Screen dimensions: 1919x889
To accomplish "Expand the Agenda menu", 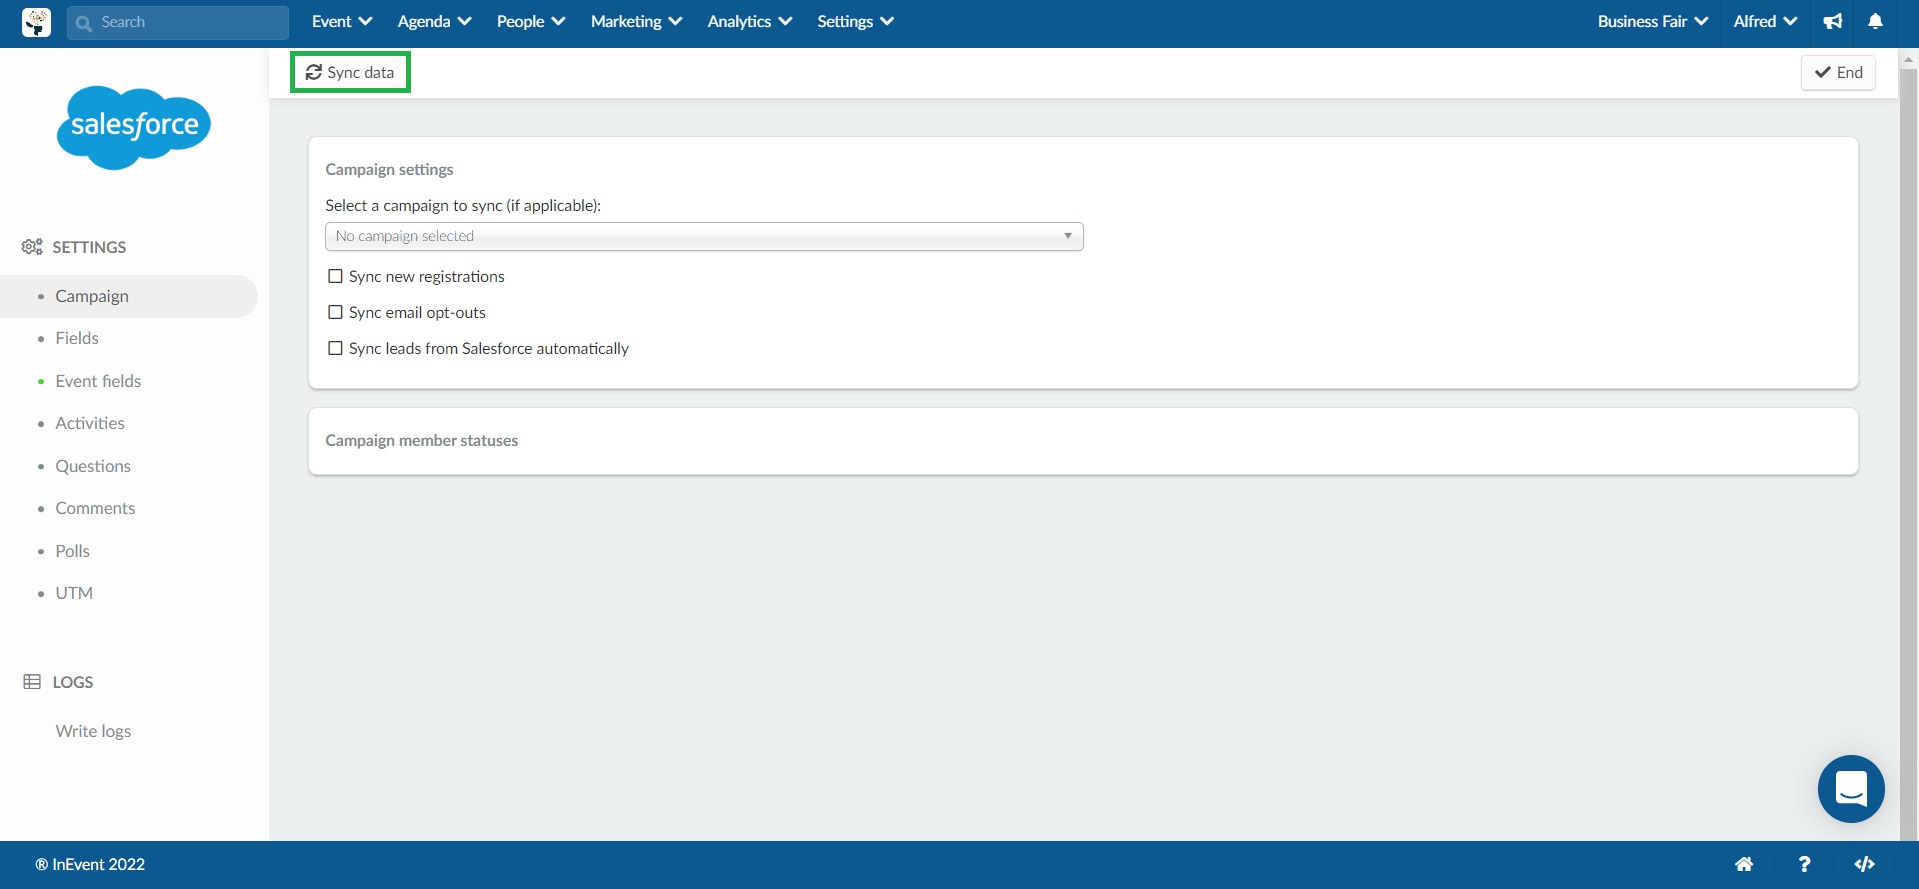I will [434, 22].
